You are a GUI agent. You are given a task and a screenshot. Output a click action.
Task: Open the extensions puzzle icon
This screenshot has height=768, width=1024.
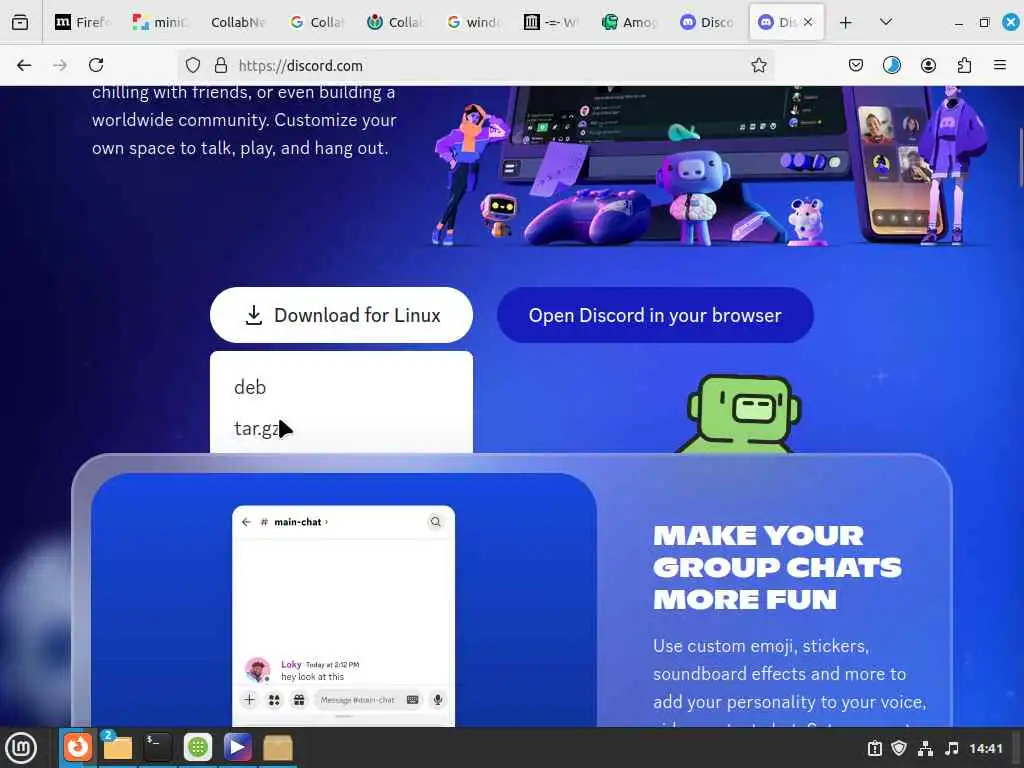[964, 65]
